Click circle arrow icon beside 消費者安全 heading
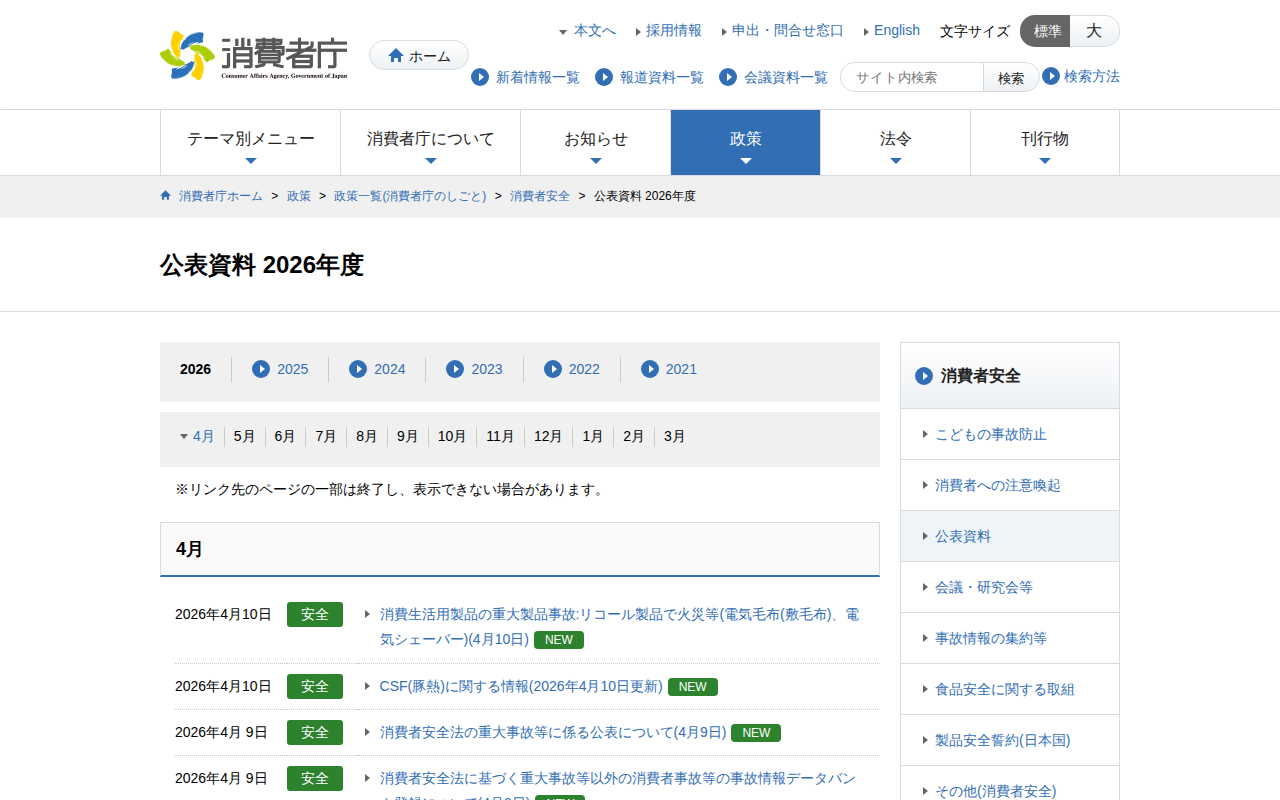 924,376
